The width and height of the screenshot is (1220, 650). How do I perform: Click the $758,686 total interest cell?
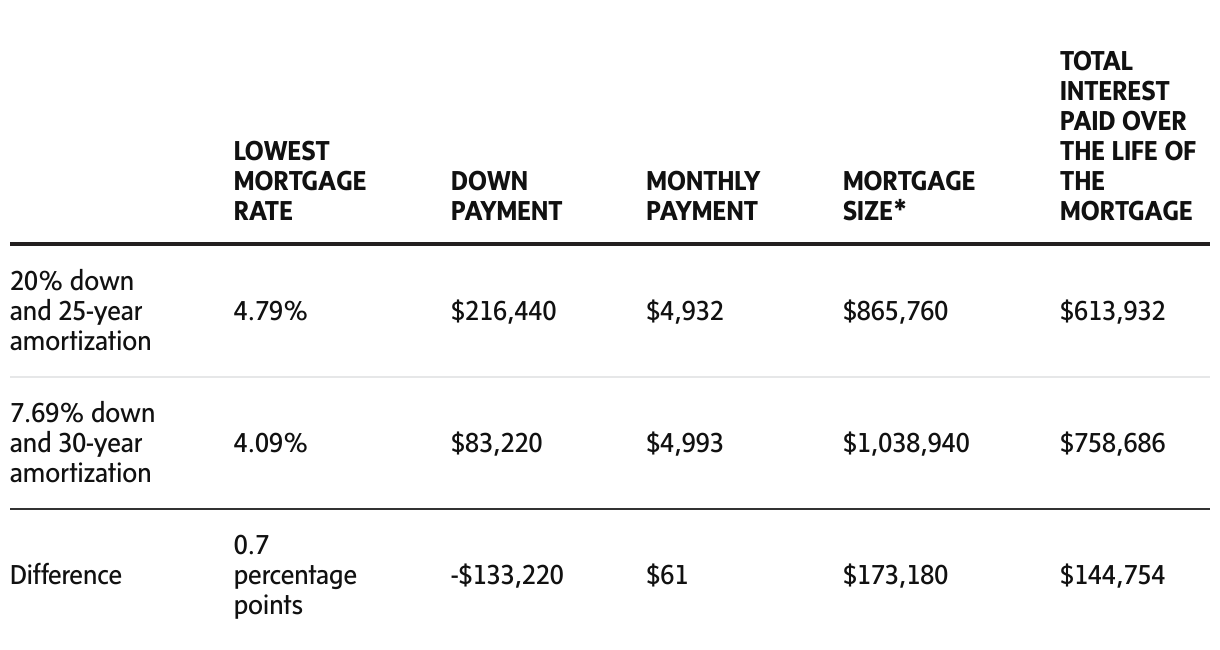click(1112, 443)
